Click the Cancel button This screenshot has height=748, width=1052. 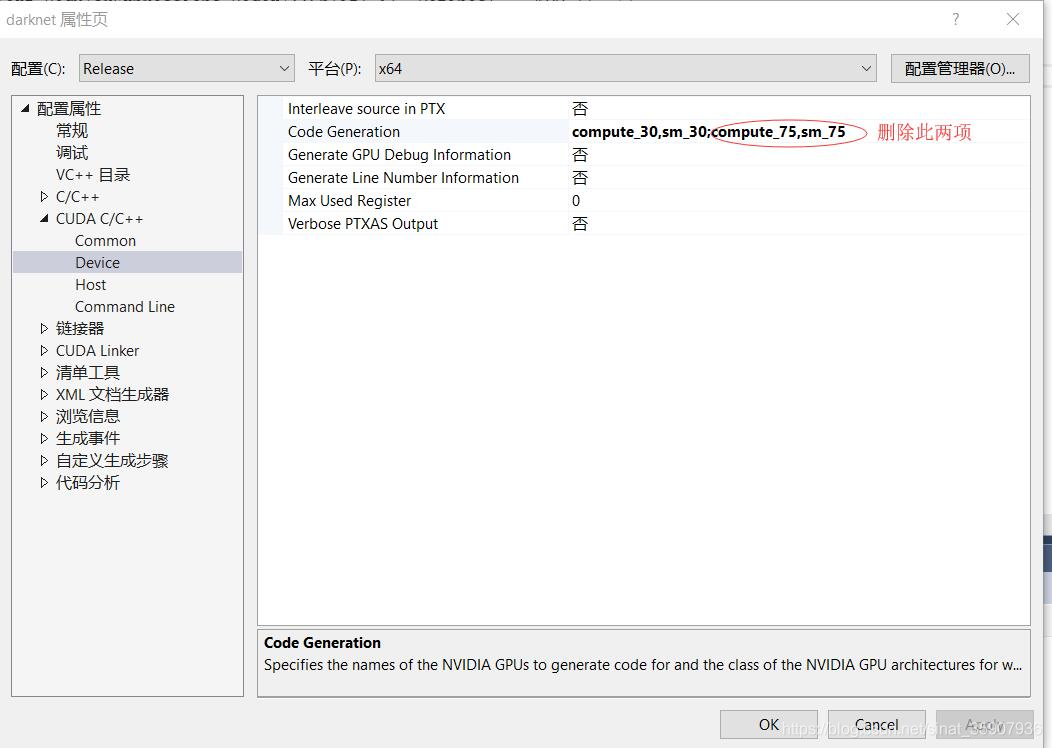877,725
